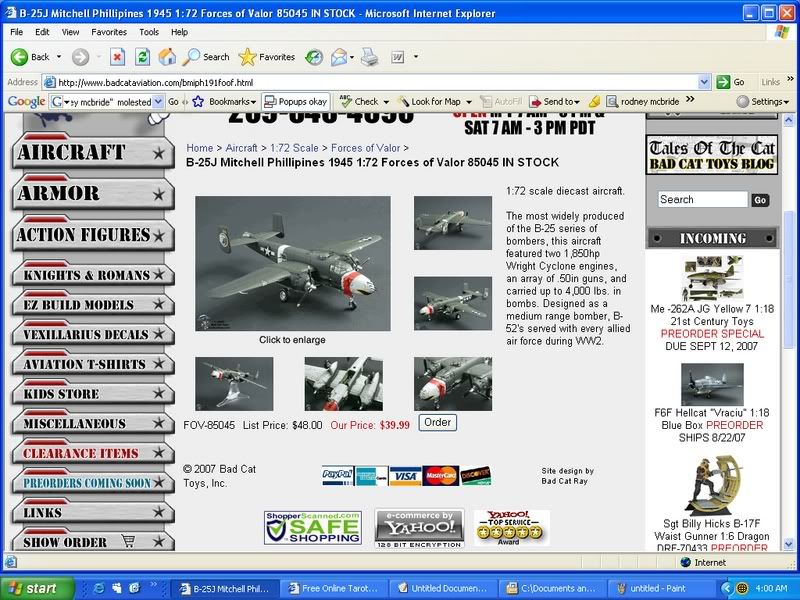Click the Google toolbar Bookmarks star
Image resolution: width=800 pixels, height=600 pixels.
click(x=198, y=102)
